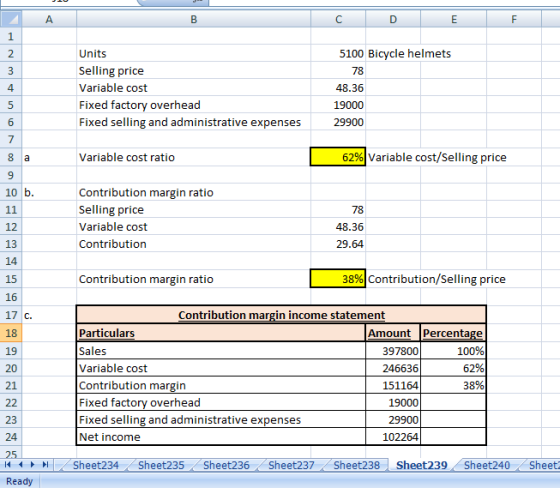The height and width of the screenshot is (488, 560).
Task: Click the Bicycle helmets cell
Action: (409, 54)
